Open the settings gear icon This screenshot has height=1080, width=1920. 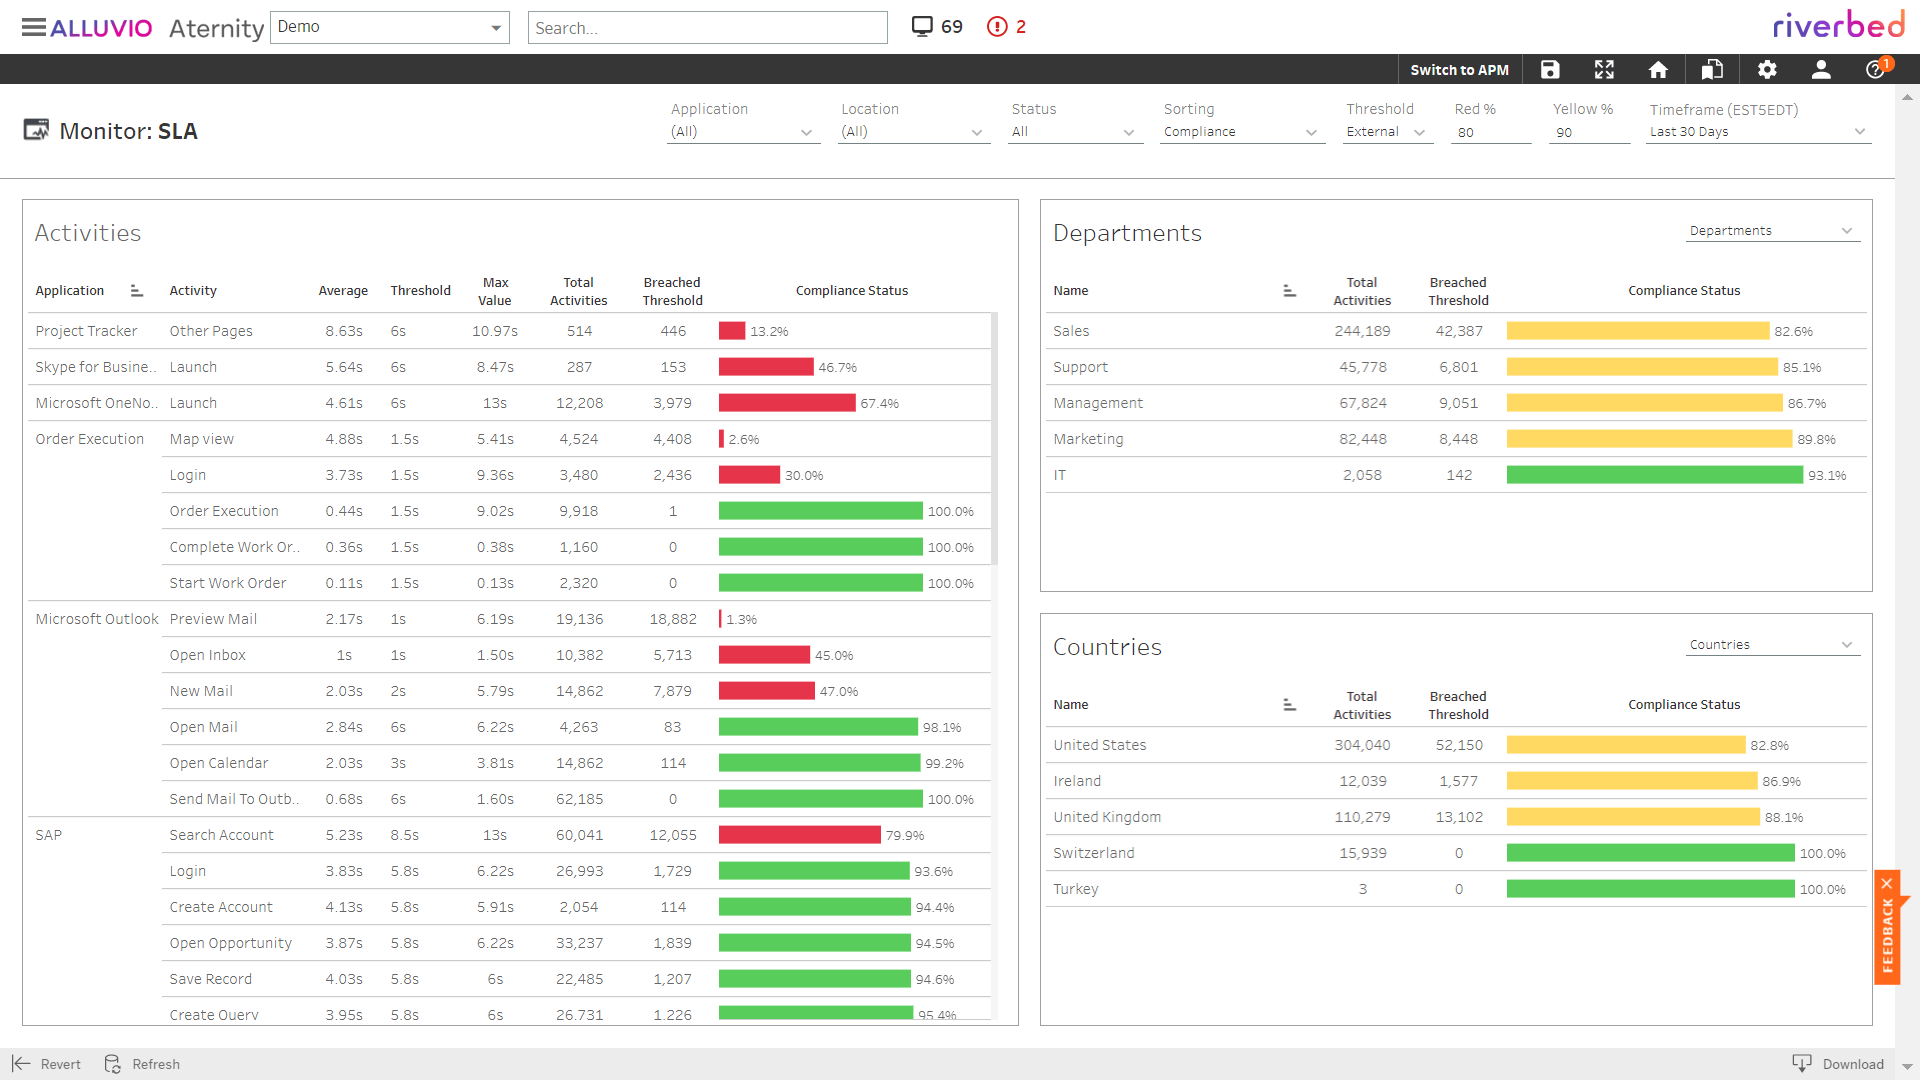1768,70
